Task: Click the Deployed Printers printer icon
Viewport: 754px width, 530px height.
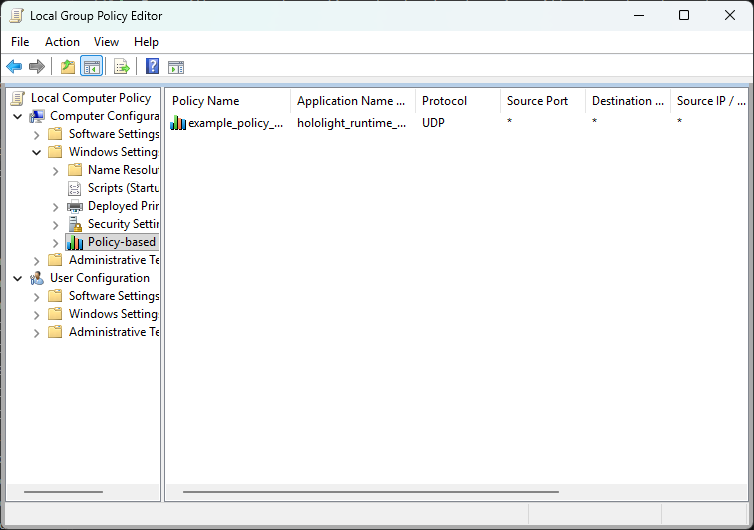Action: pos(75,206)
